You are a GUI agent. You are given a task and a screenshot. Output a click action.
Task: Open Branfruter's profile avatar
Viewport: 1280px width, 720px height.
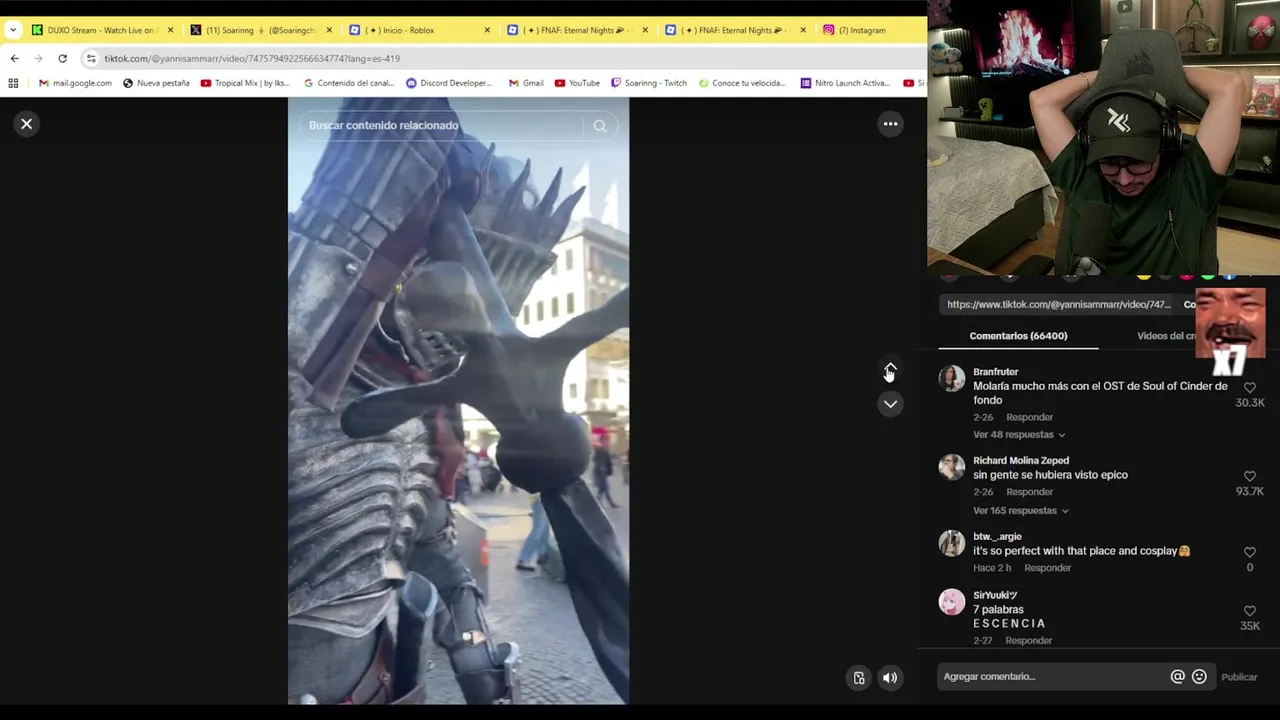pyautogui.click(x=952, y=378)
